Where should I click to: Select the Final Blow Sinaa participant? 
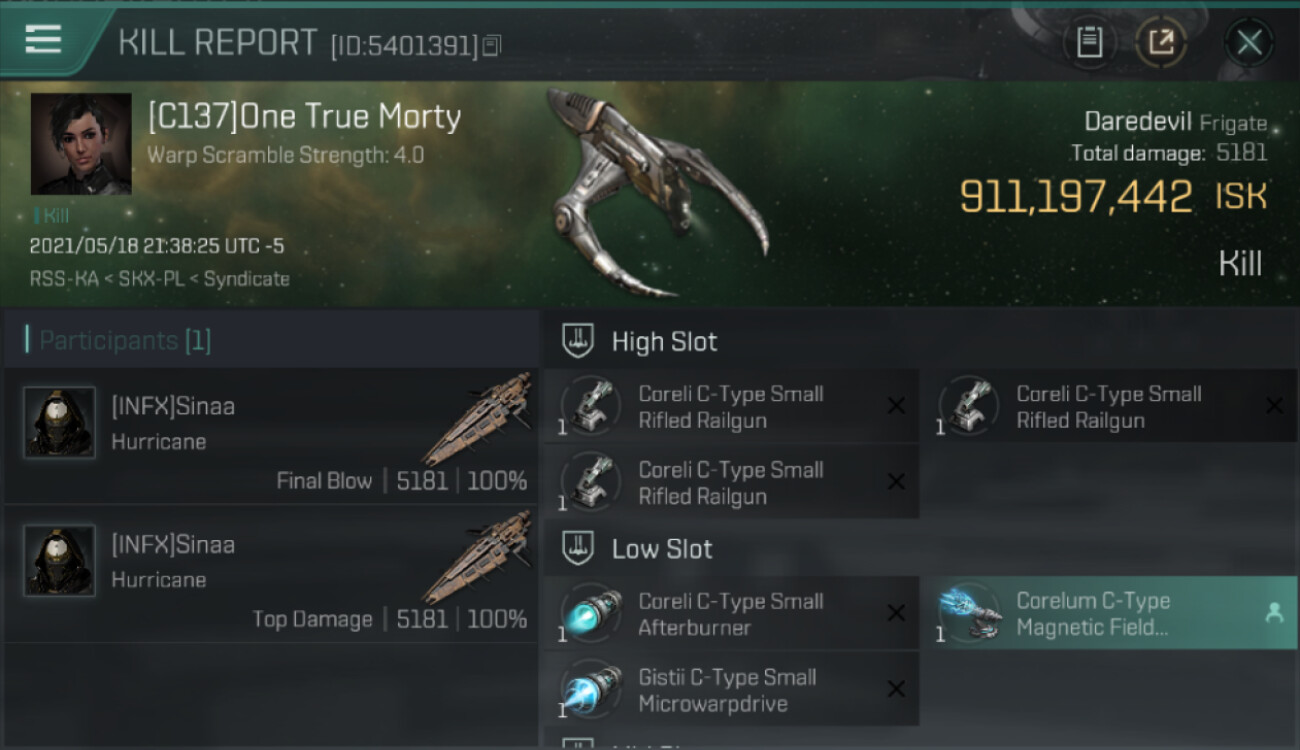(271, 436)
